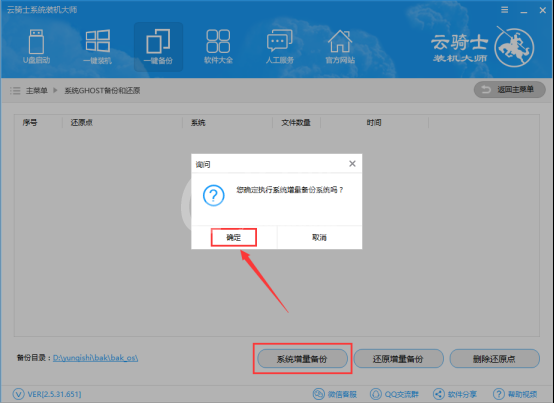Click 系统增量备份 button
The image size is (554, 403).
302,359
